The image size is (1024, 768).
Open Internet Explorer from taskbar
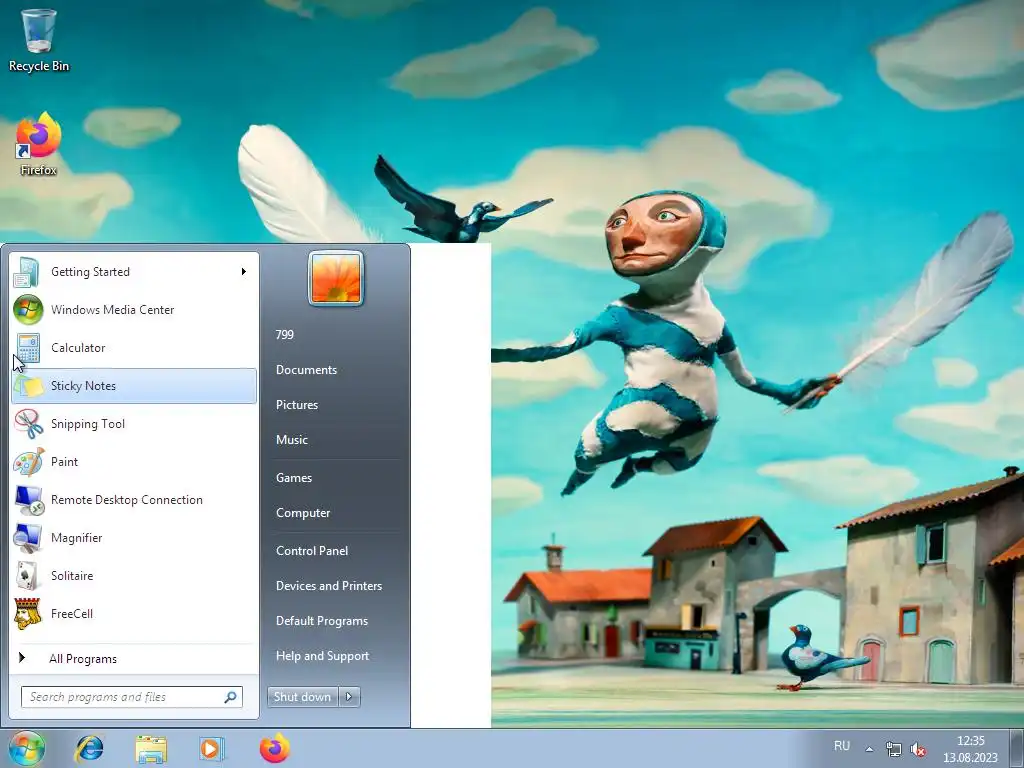[x=89, y=748]
